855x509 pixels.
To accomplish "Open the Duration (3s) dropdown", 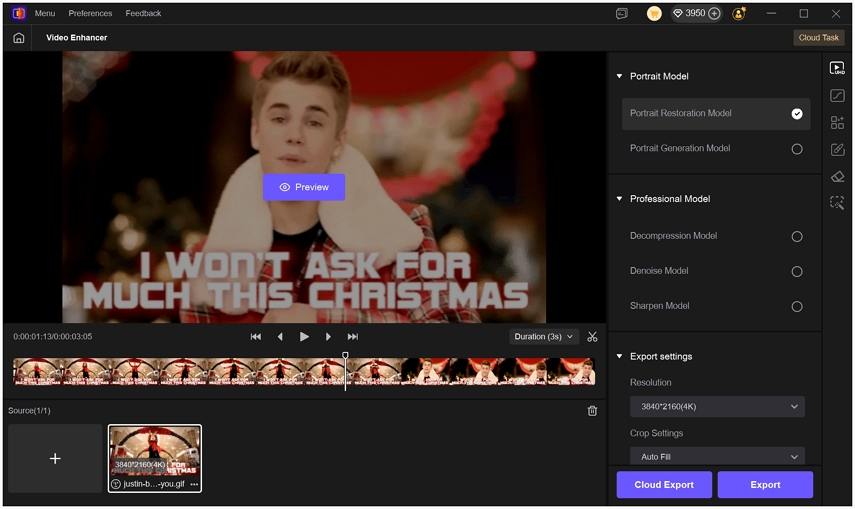I will click(x=543, y=337).
